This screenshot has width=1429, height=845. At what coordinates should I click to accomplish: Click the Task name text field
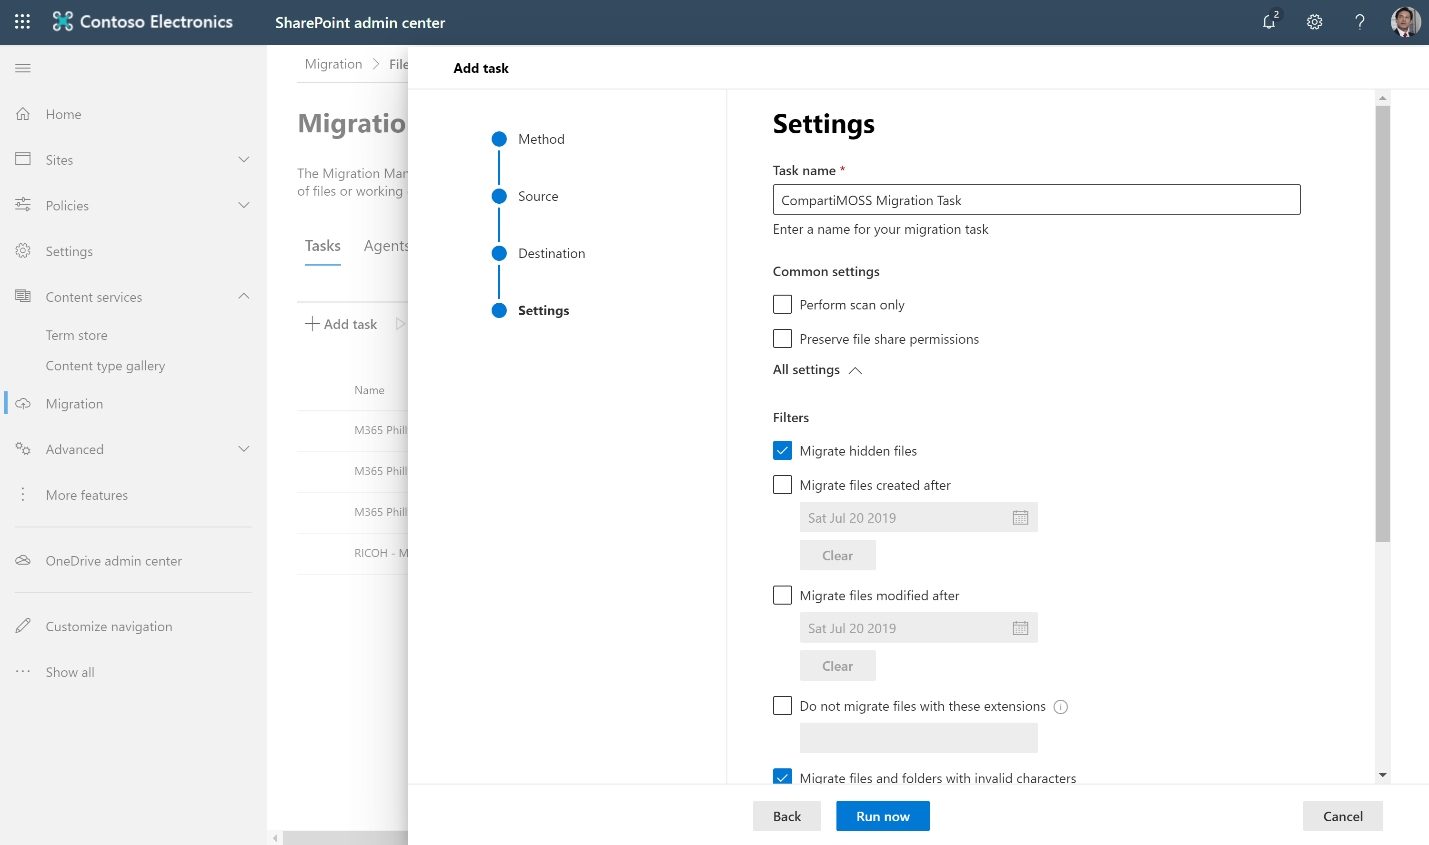coord(1036,200)
